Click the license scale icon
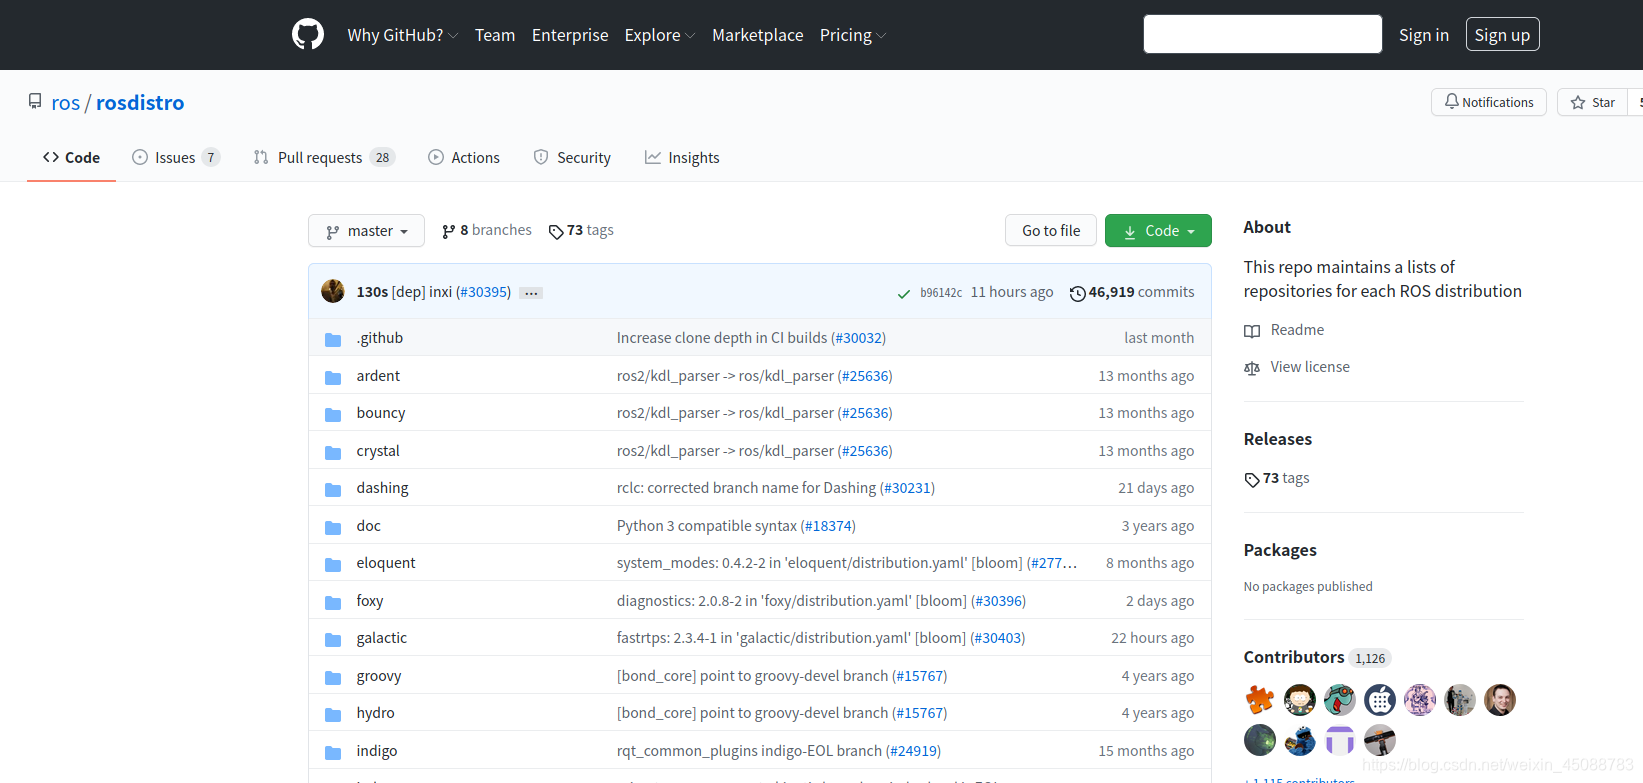Image resolution: width=1643 pixels, height=783 pixels. pyautogui.click(x=1252, y=368)
